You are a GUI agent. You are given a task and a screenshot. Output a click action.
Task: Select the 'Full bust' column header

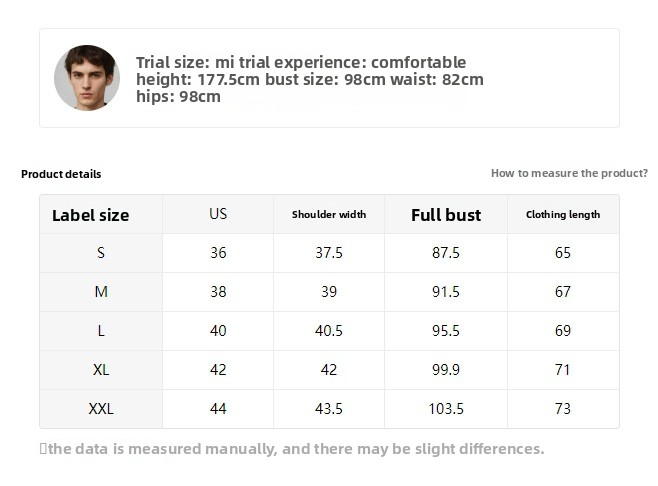pos(446,215)
